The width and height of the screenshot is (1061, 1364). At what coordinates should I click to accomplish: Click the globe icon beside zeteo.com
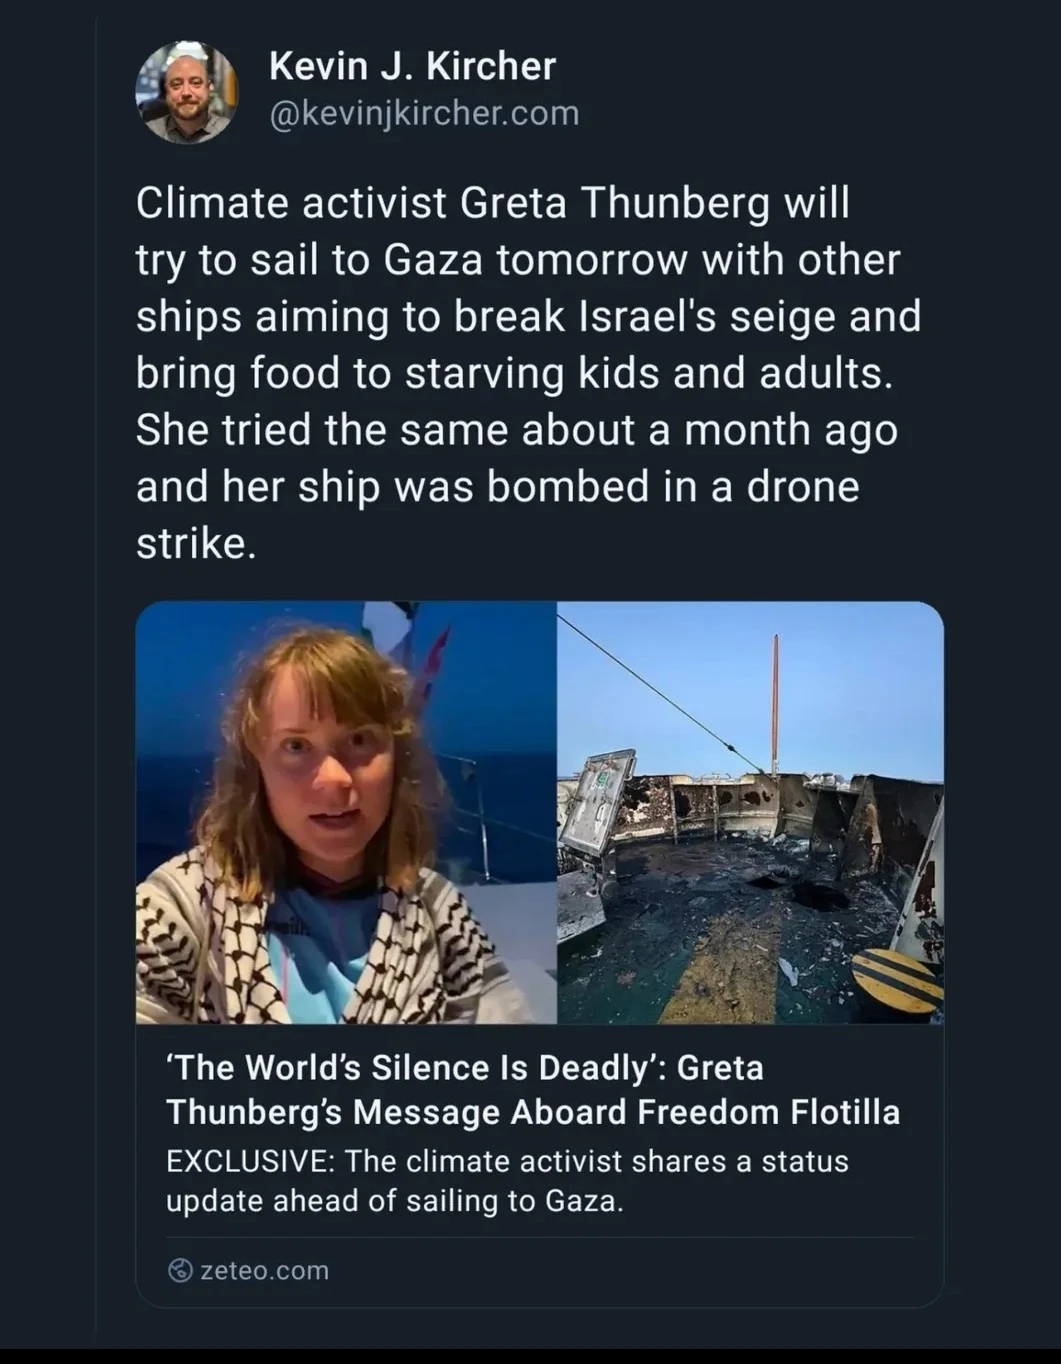tap(180, 1270)
